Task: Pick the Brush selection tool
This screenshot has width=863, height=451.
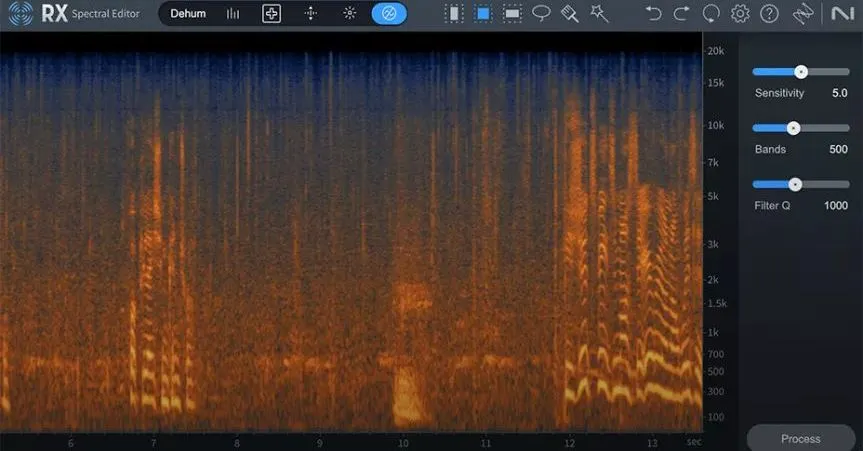Action: click(570, 14)
